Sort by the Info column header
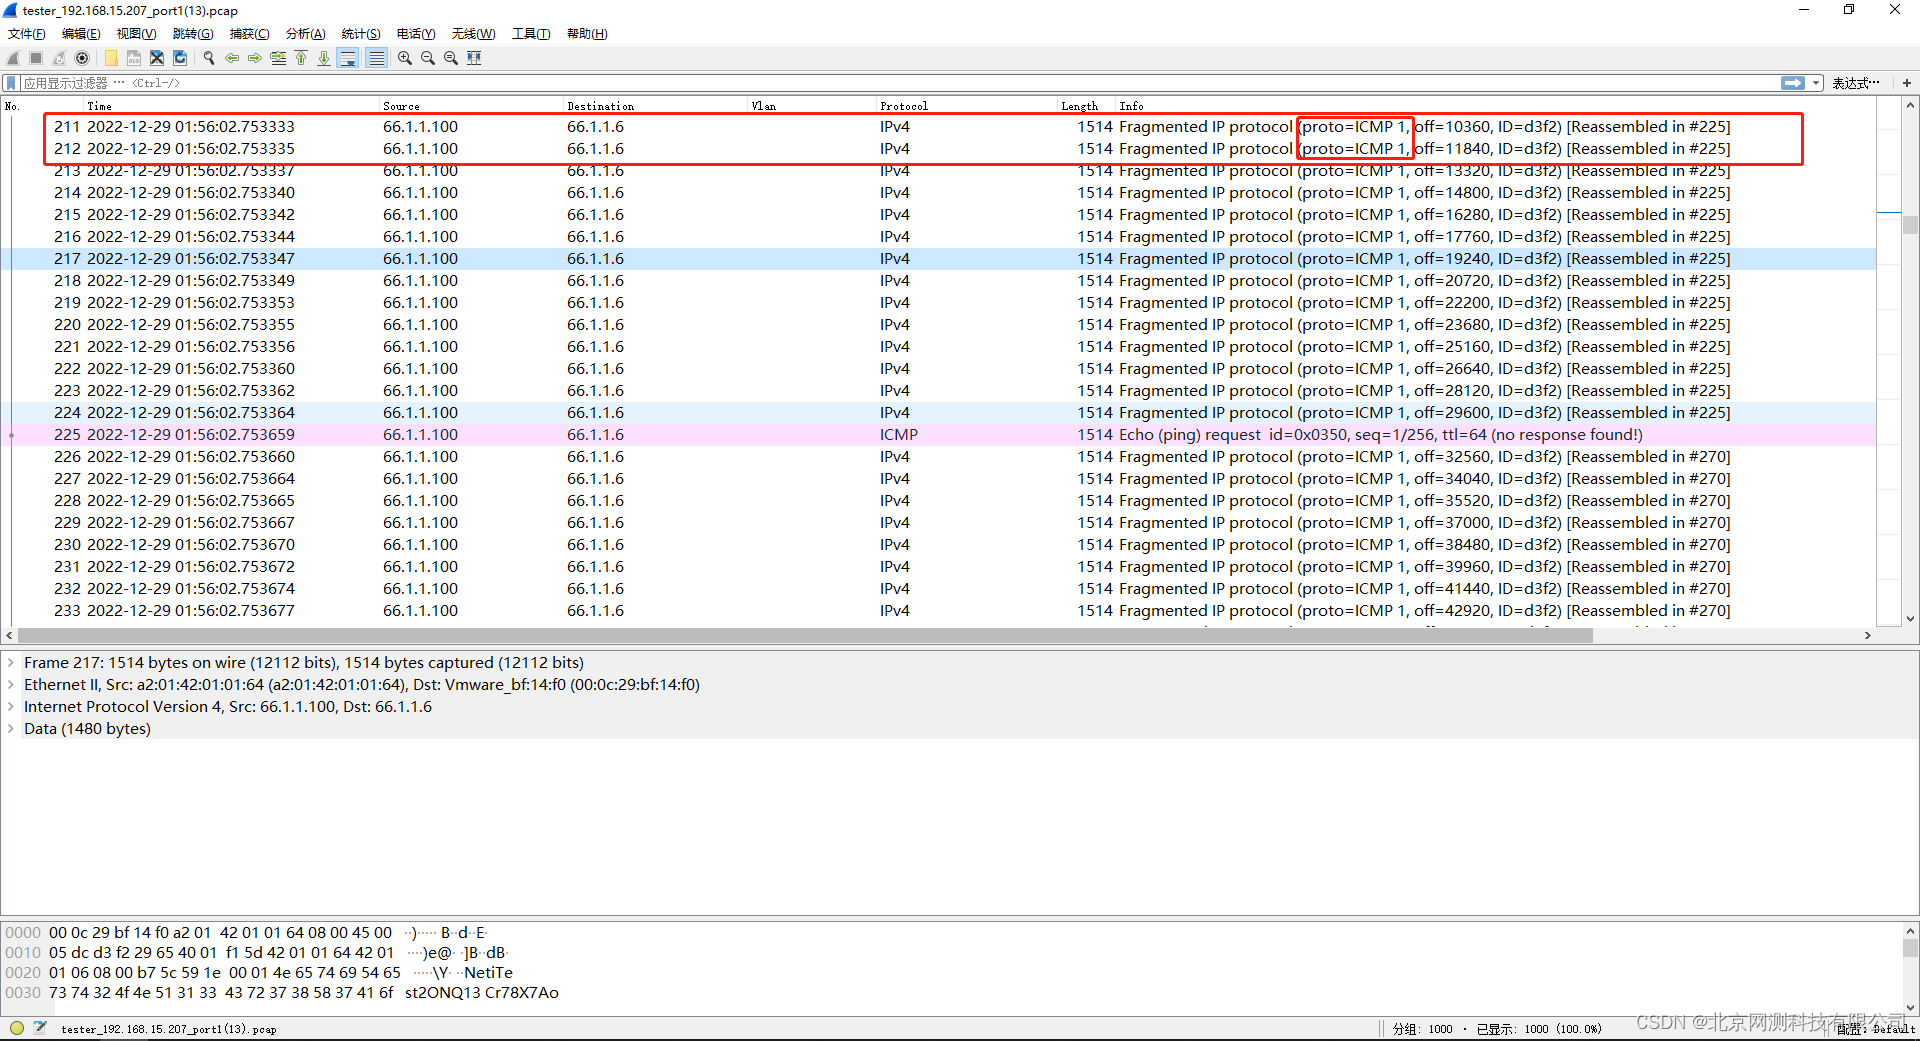1920x1041 pixels. click(x=1495, y=106)
